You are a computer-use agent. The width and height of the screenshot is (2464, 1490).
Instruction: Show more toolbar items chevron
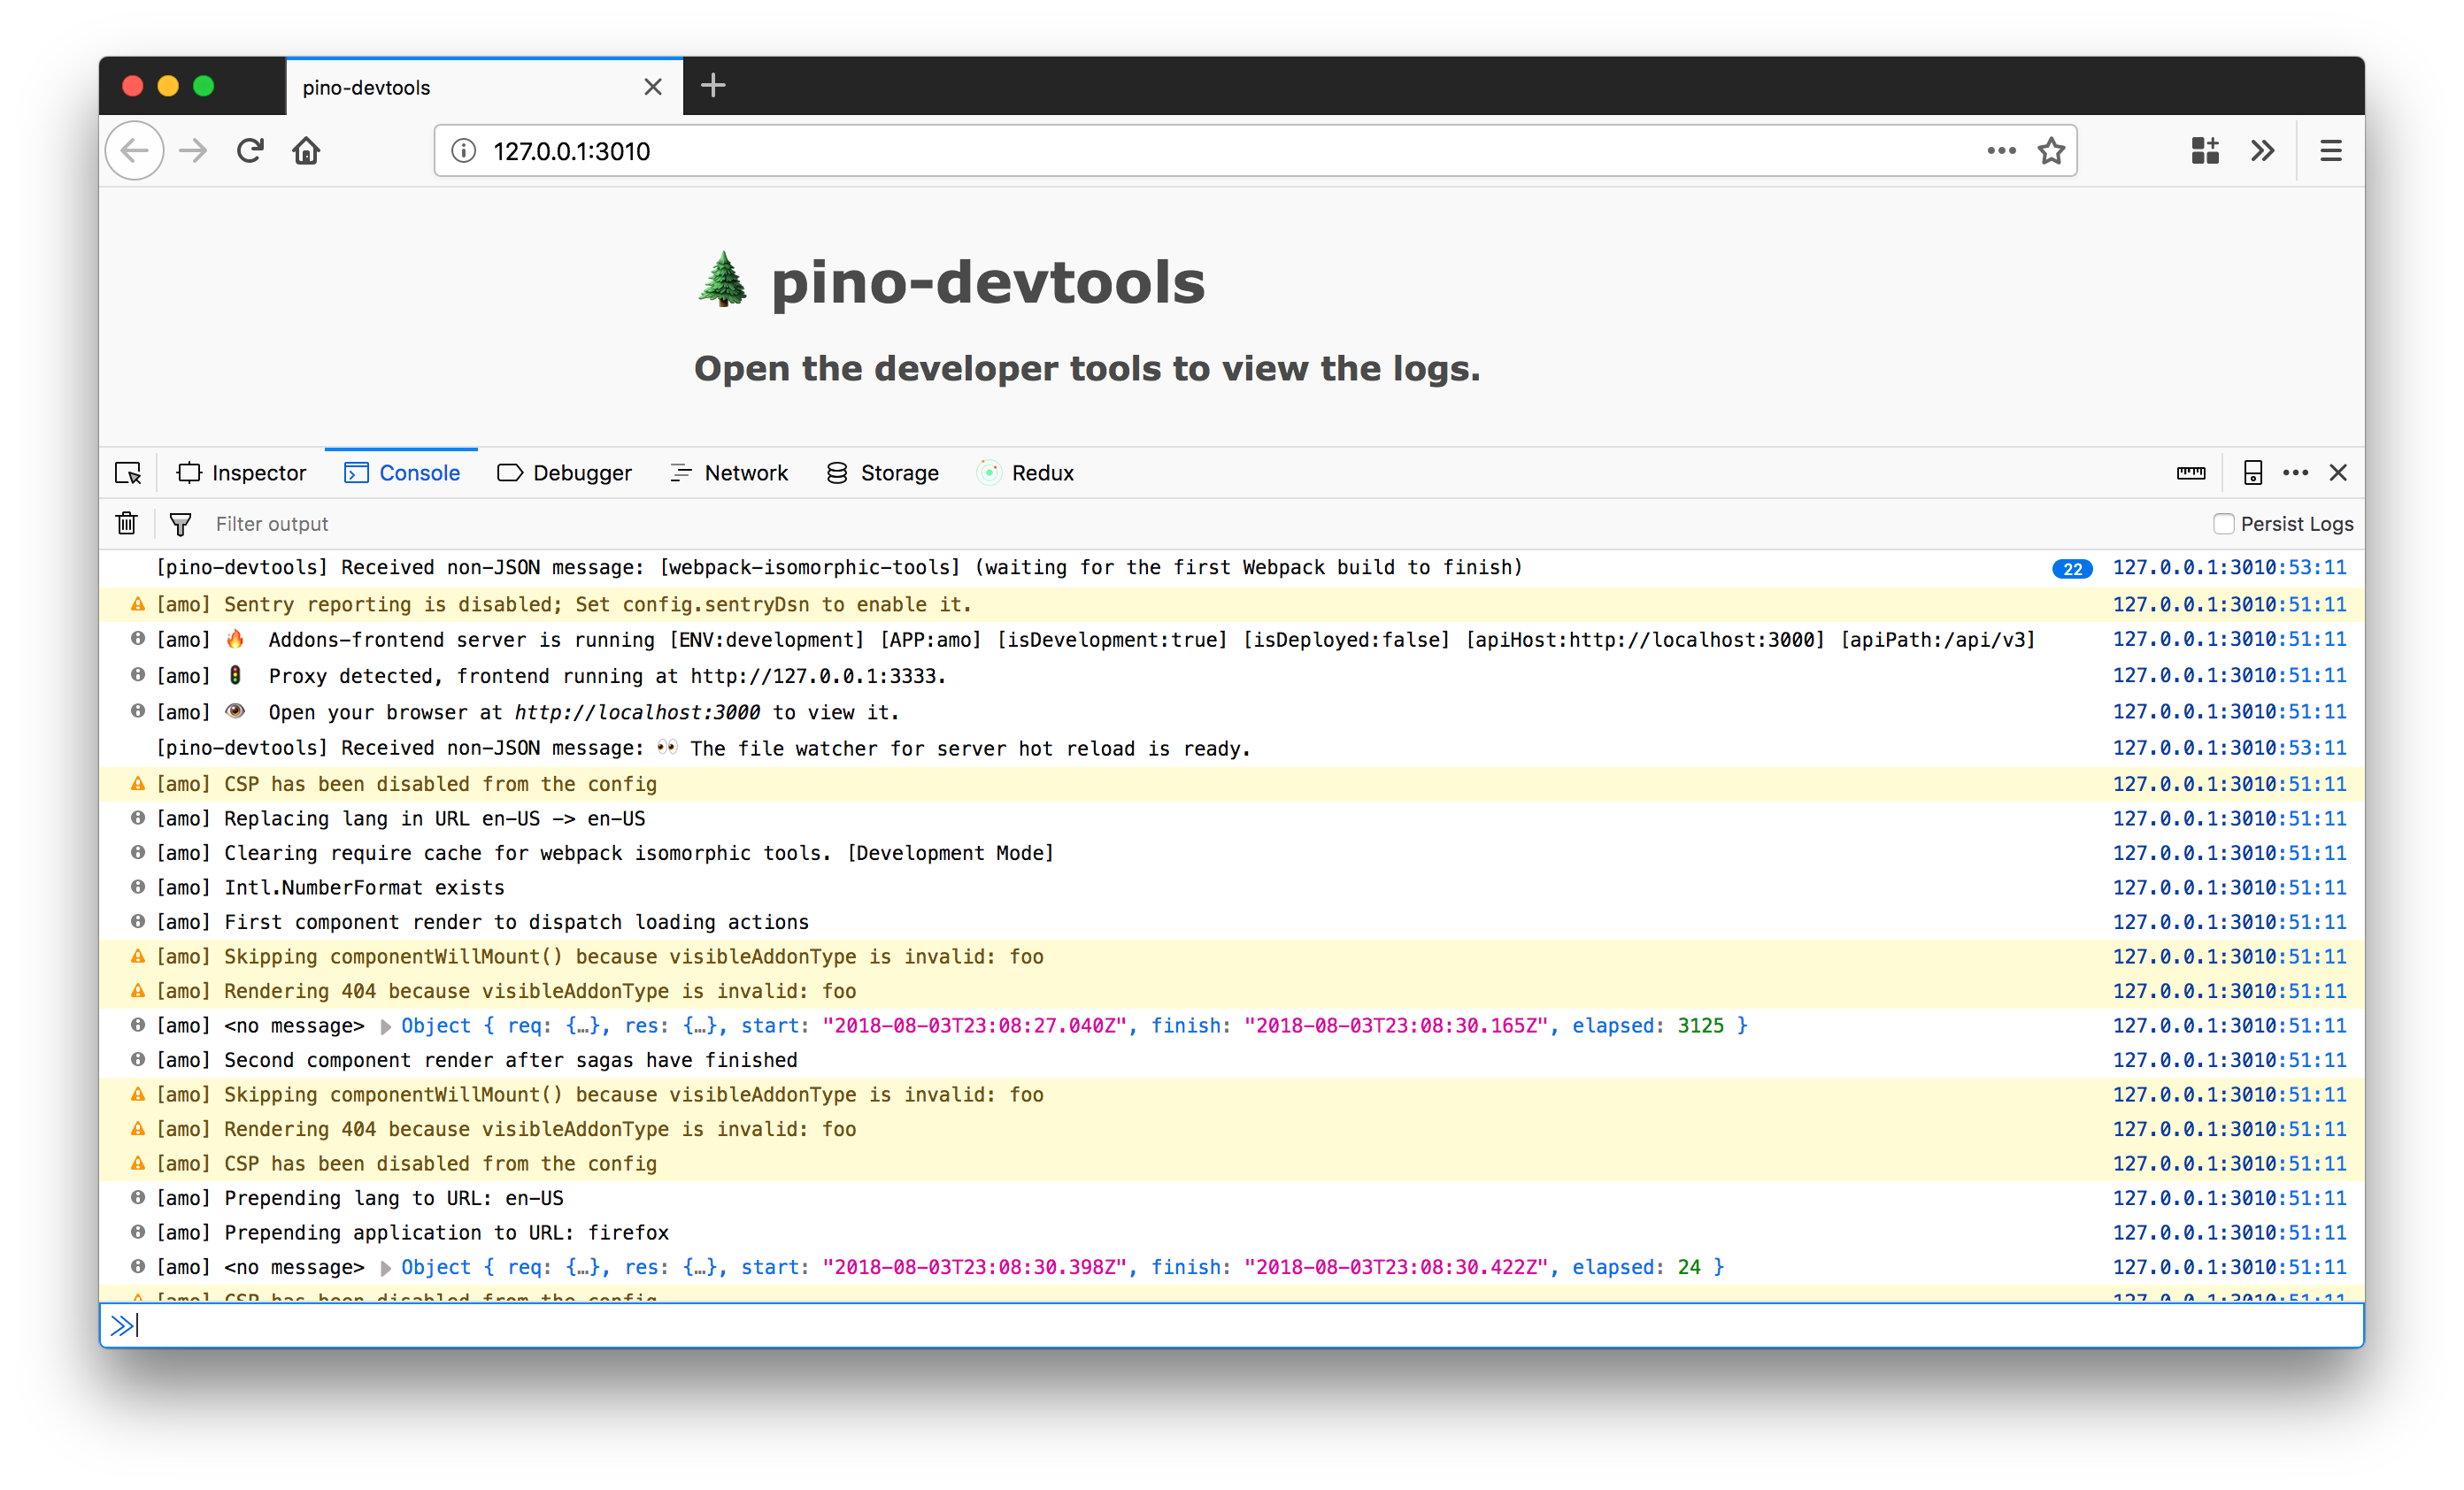point(2262,151)
